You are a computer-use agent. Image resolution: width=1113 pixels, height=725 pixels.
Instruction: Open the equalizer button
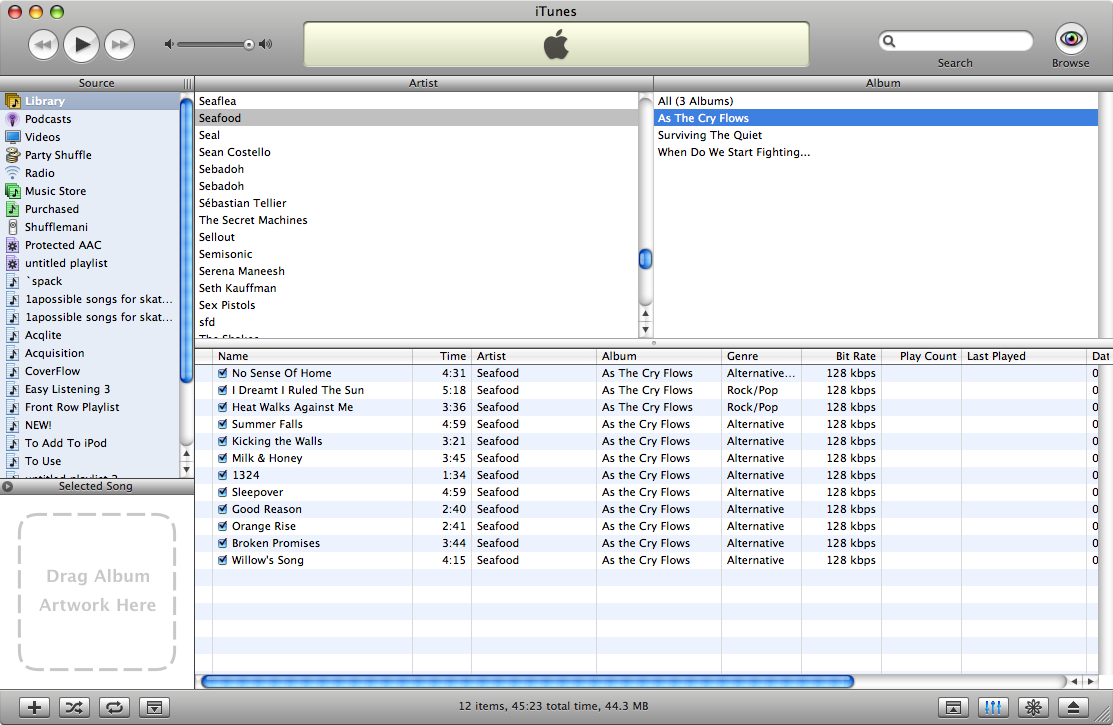click(993, 707)
